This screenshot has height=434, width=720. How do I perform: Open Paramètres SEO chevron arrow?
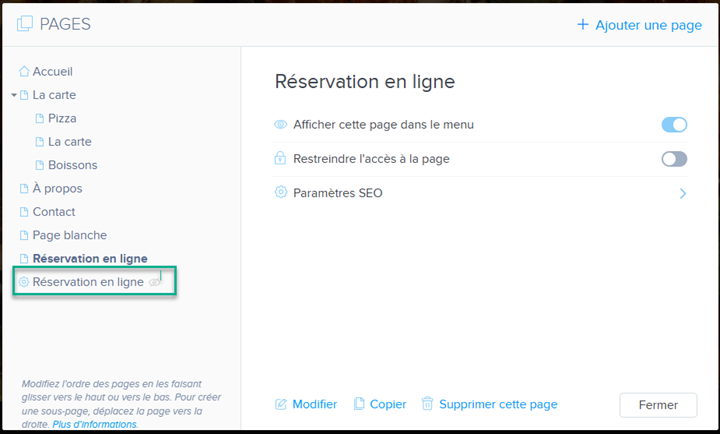[683, 193]
